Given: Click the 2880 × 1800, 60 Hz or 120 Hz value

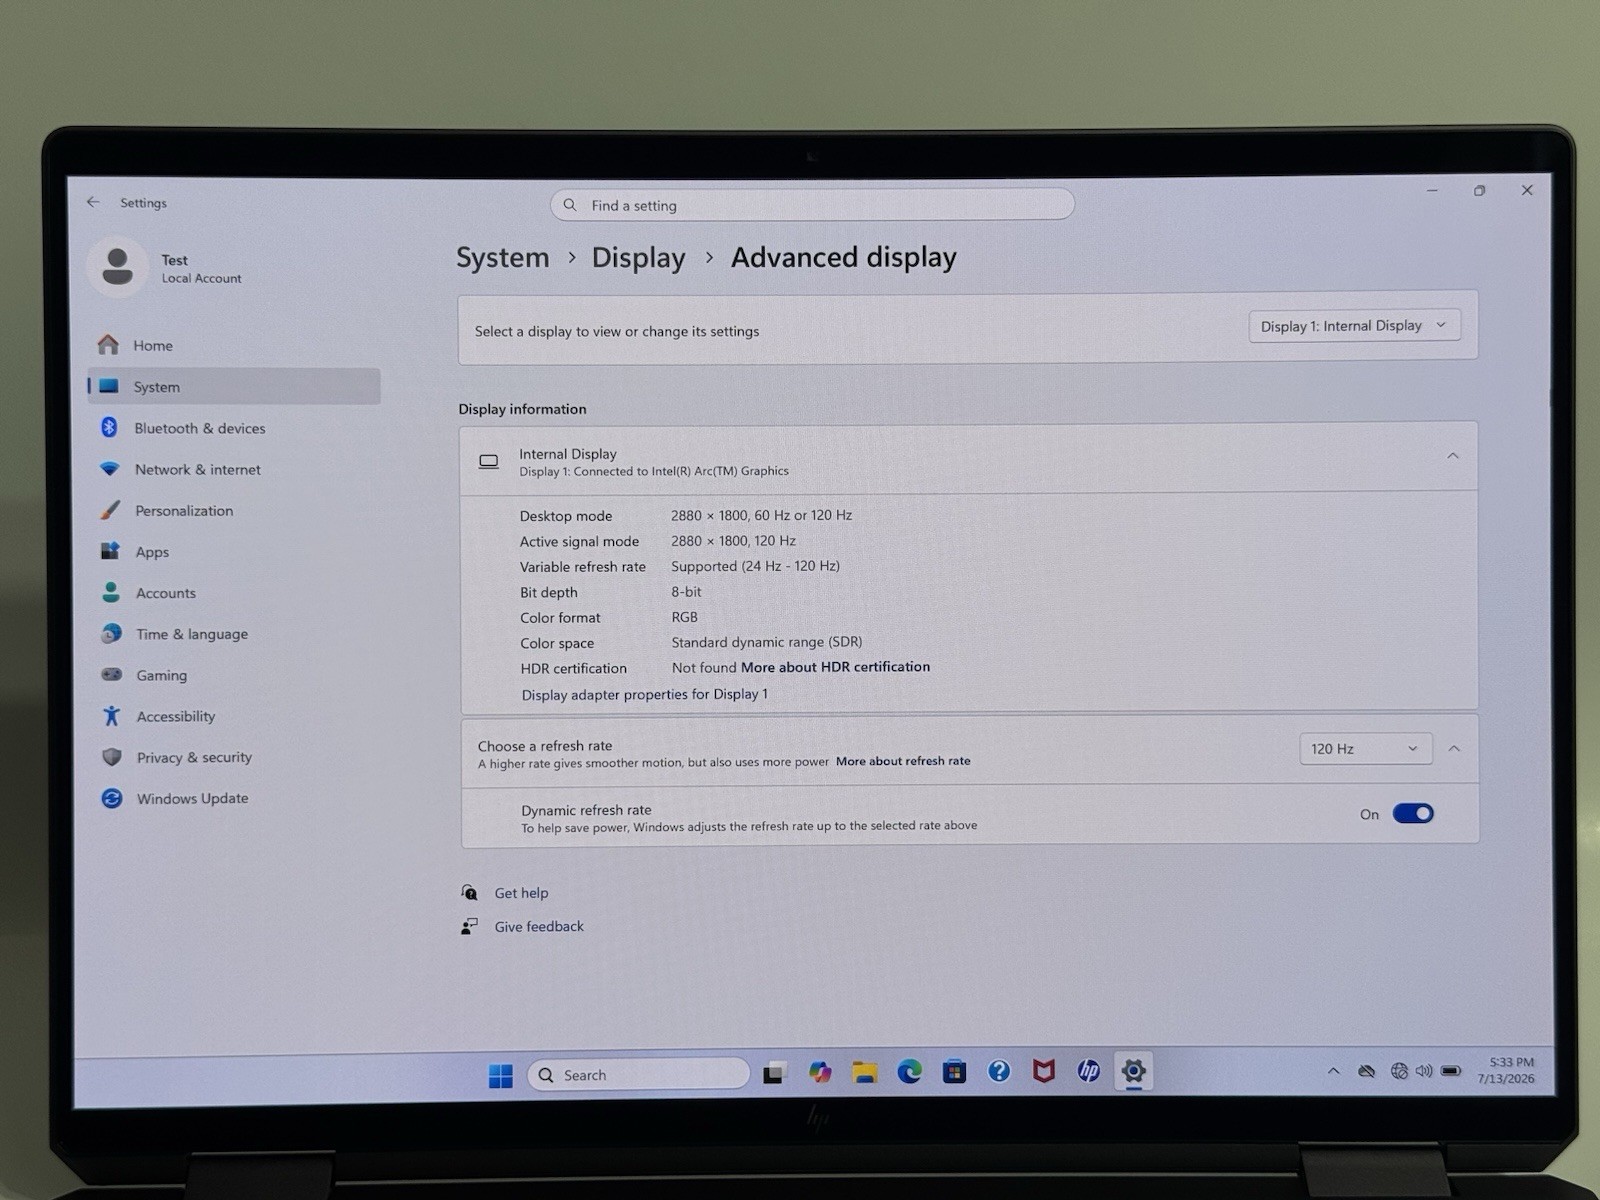Looking at the screenshot, I should [x=761, y=515].
